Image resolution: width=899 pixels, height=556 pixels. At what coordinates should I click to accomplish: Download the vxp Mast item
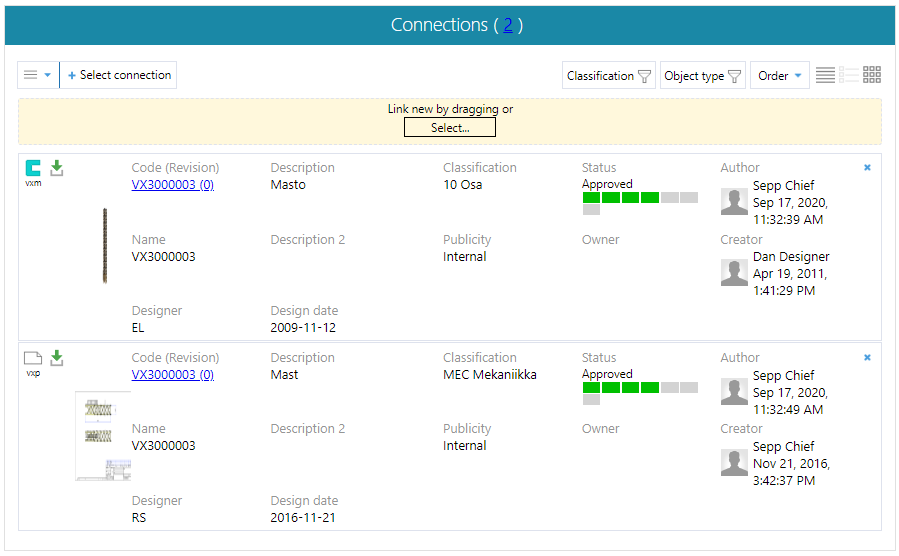[57, 358]
